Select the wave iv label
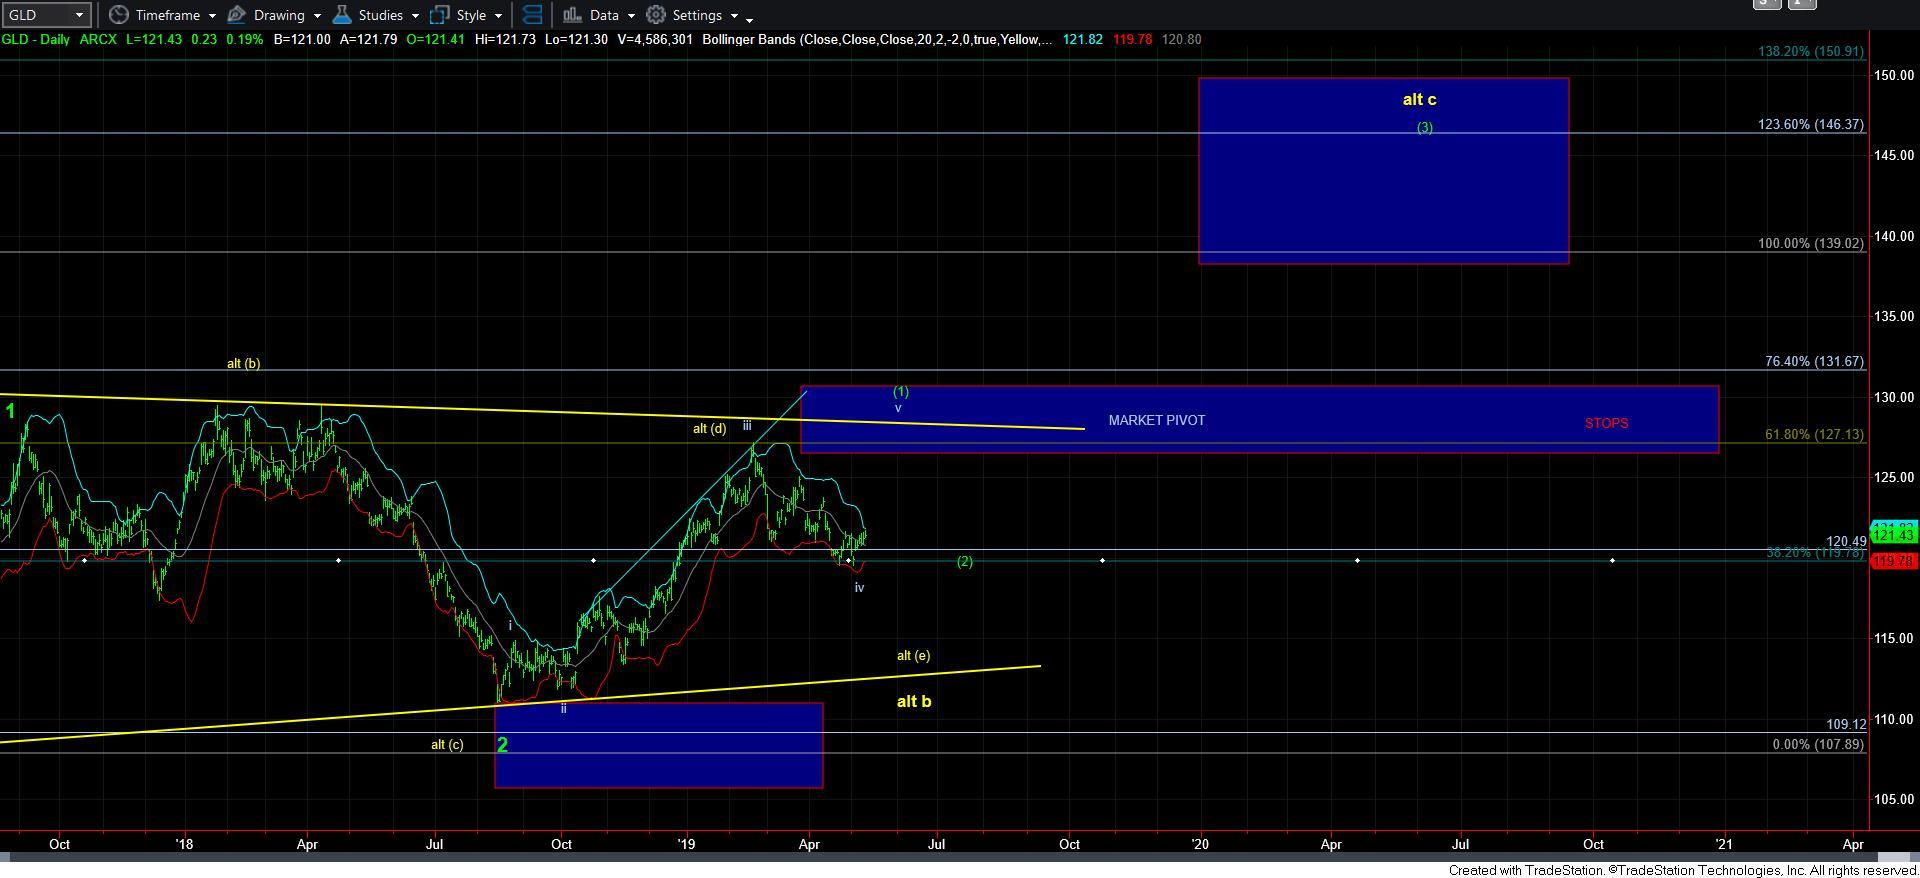 pyautogui.click(x=859, y=588)
